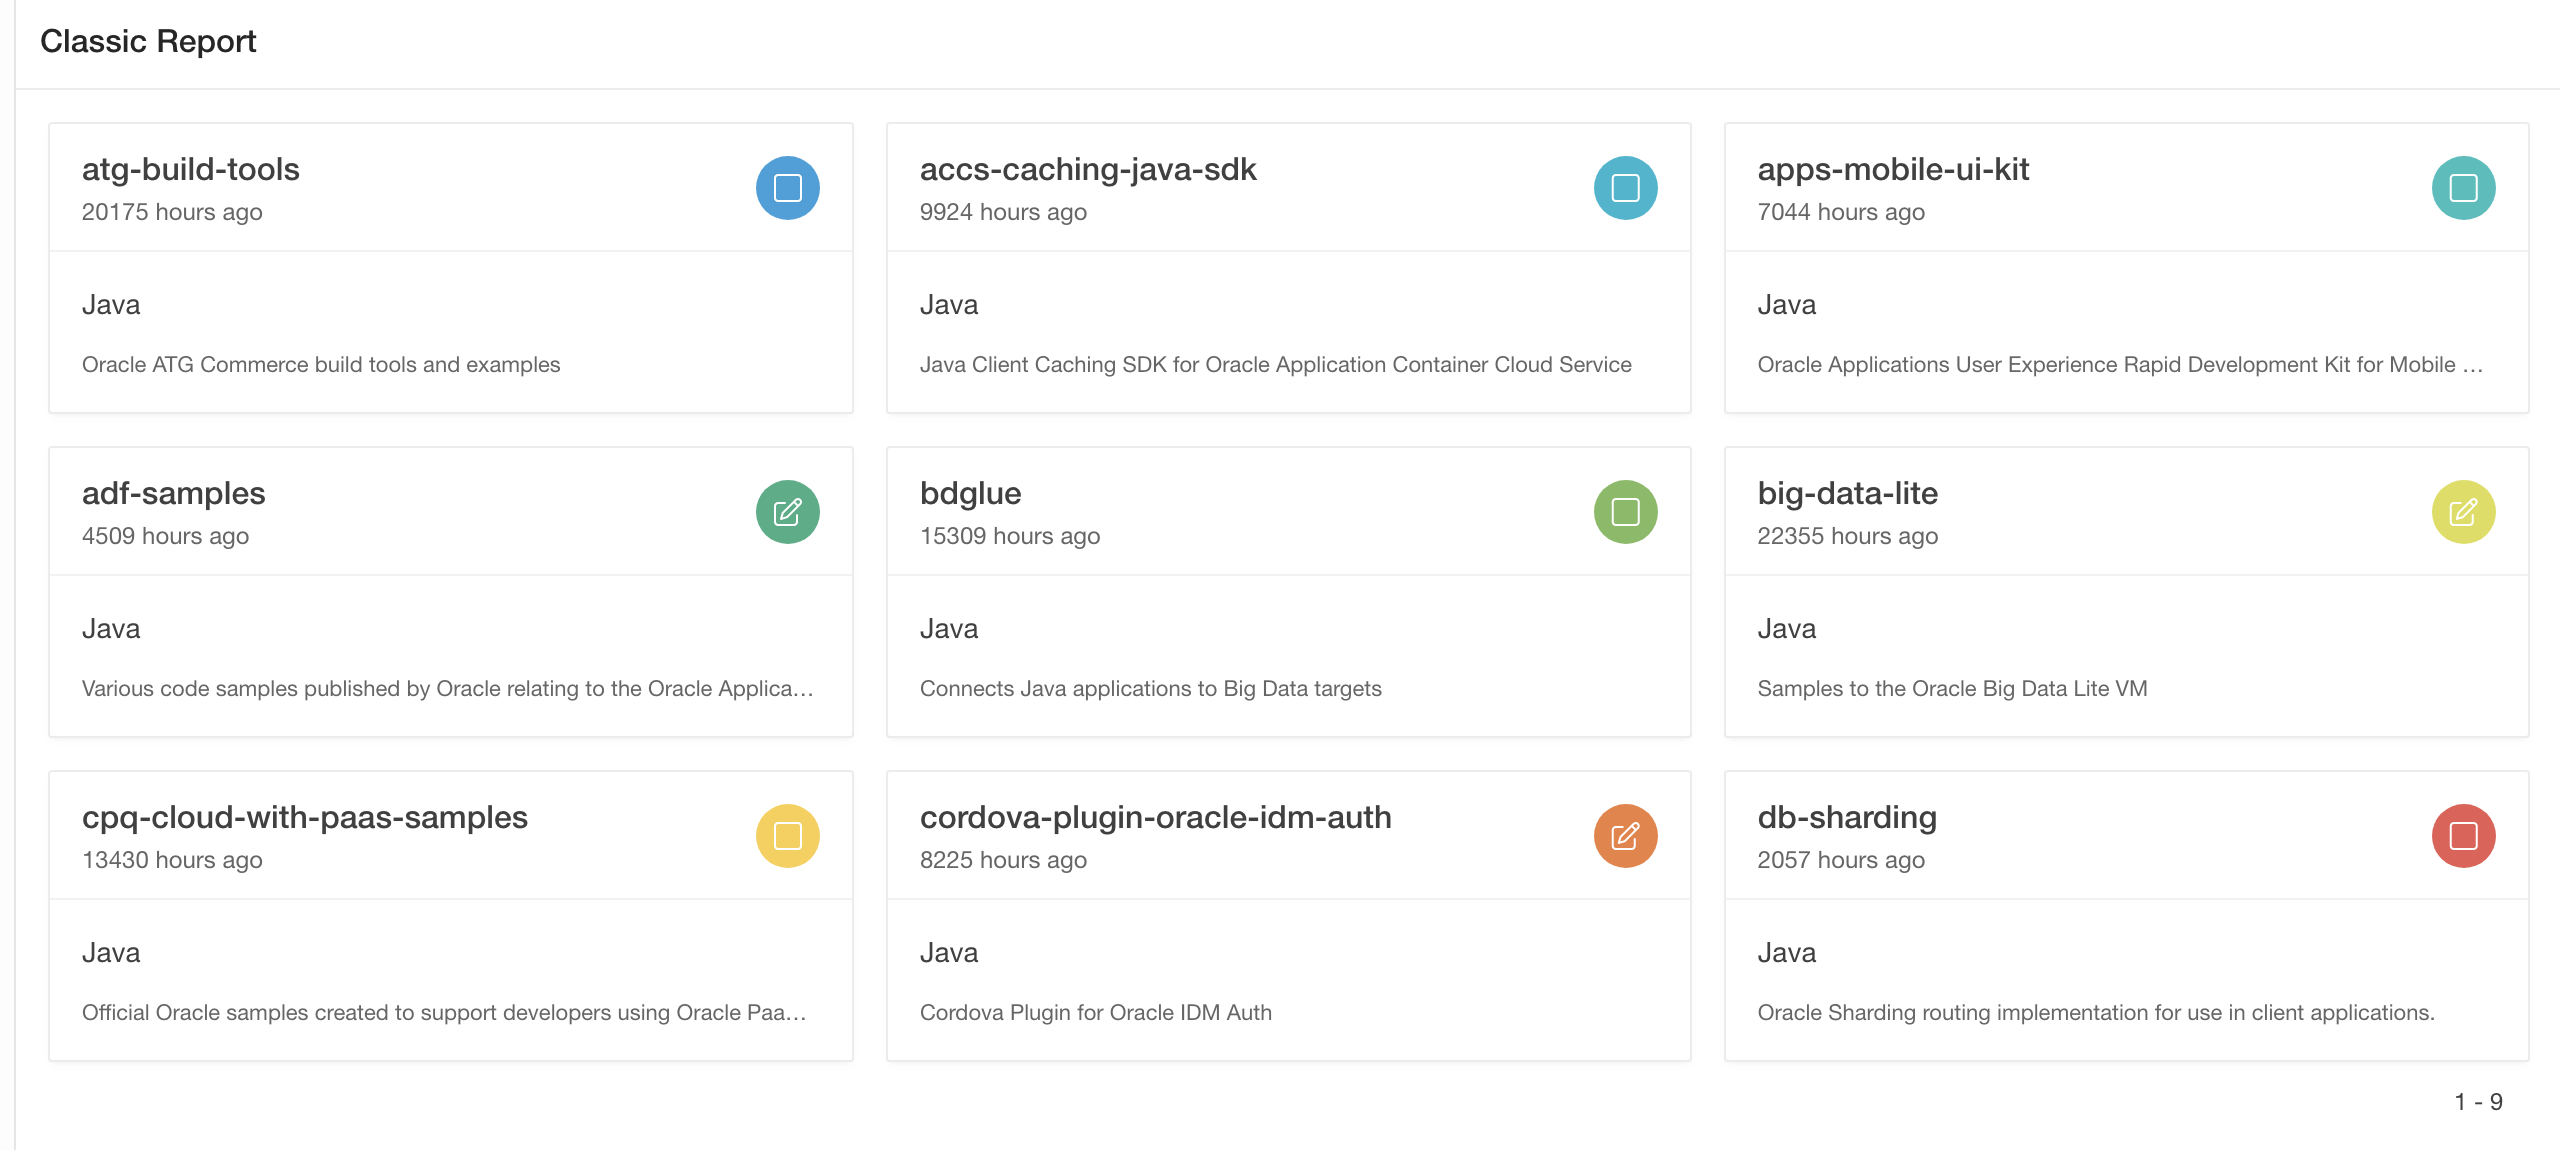Click the red square icon on db-sharding card
The height and width of the screenshot is (1150, 2560).
[2463, 836]
